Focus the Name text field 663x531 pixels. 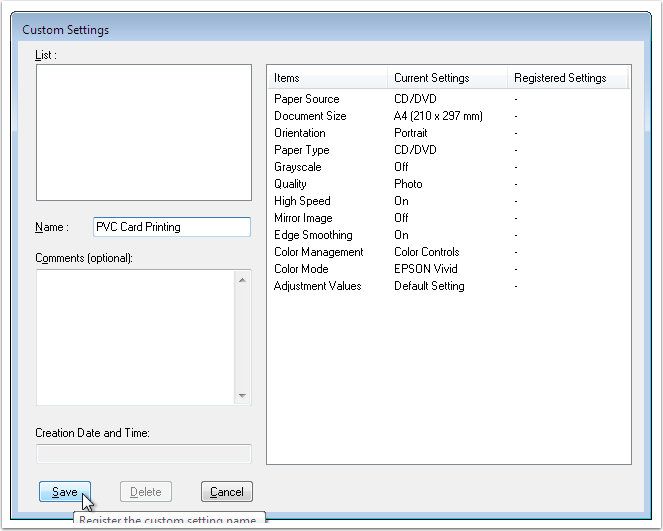coord(171,227)
